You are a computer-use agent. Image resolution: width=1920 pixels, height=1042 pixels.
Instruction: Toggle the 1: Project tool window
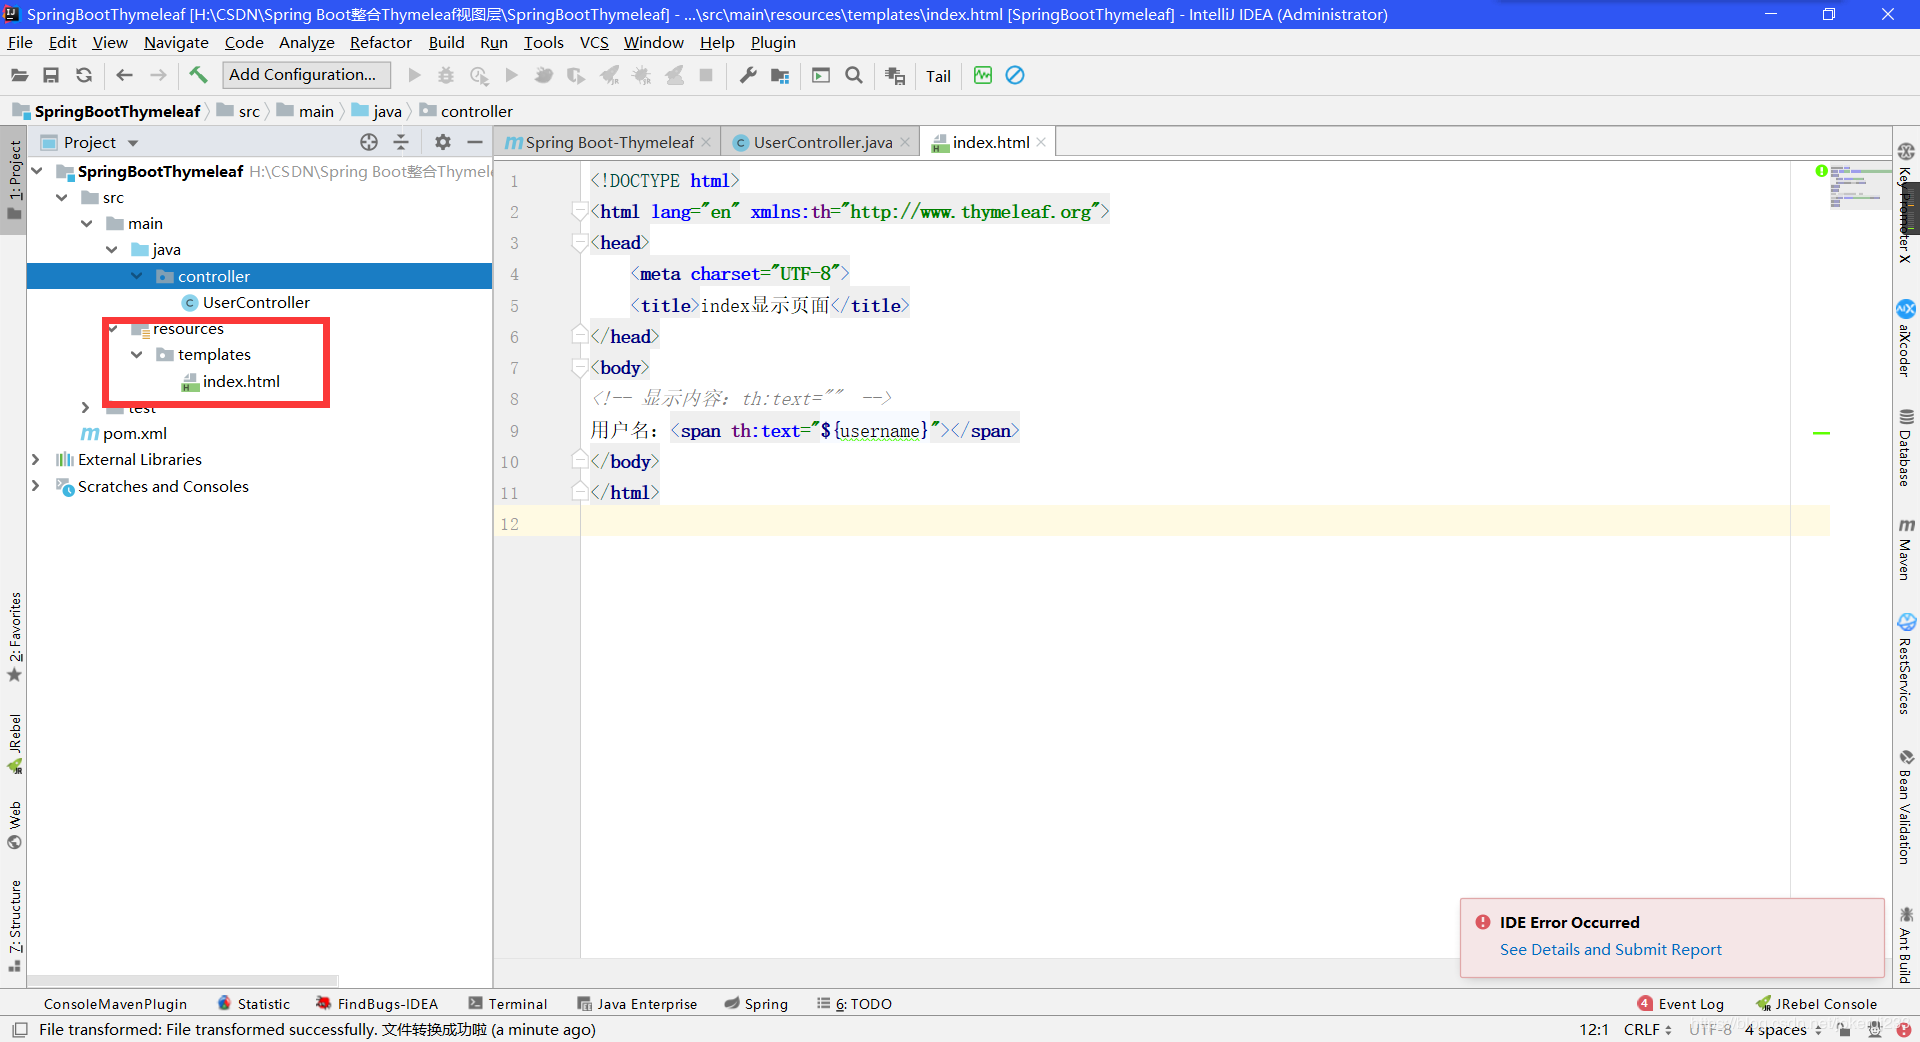[x=14, y=180]
